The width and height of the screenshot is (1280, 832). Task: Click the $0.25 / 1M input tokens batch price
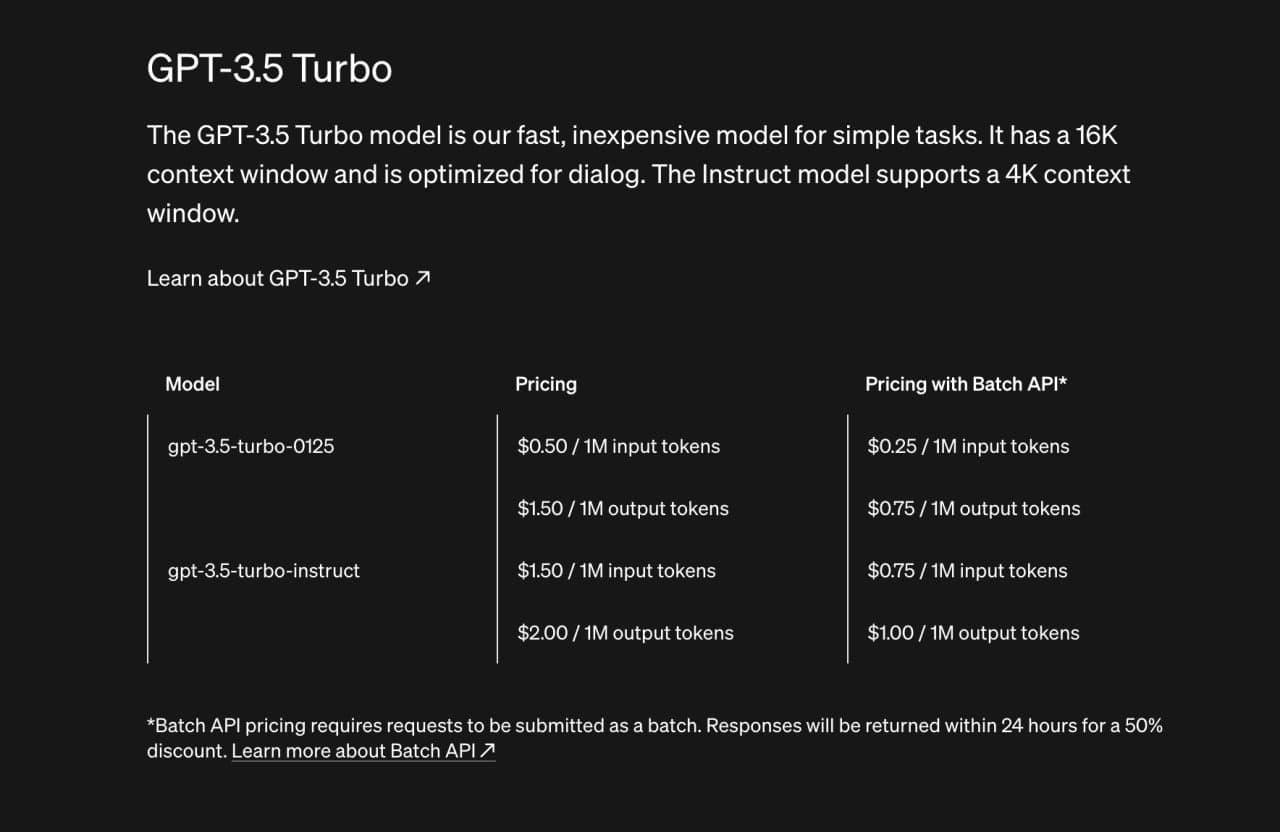coord(968,446)
